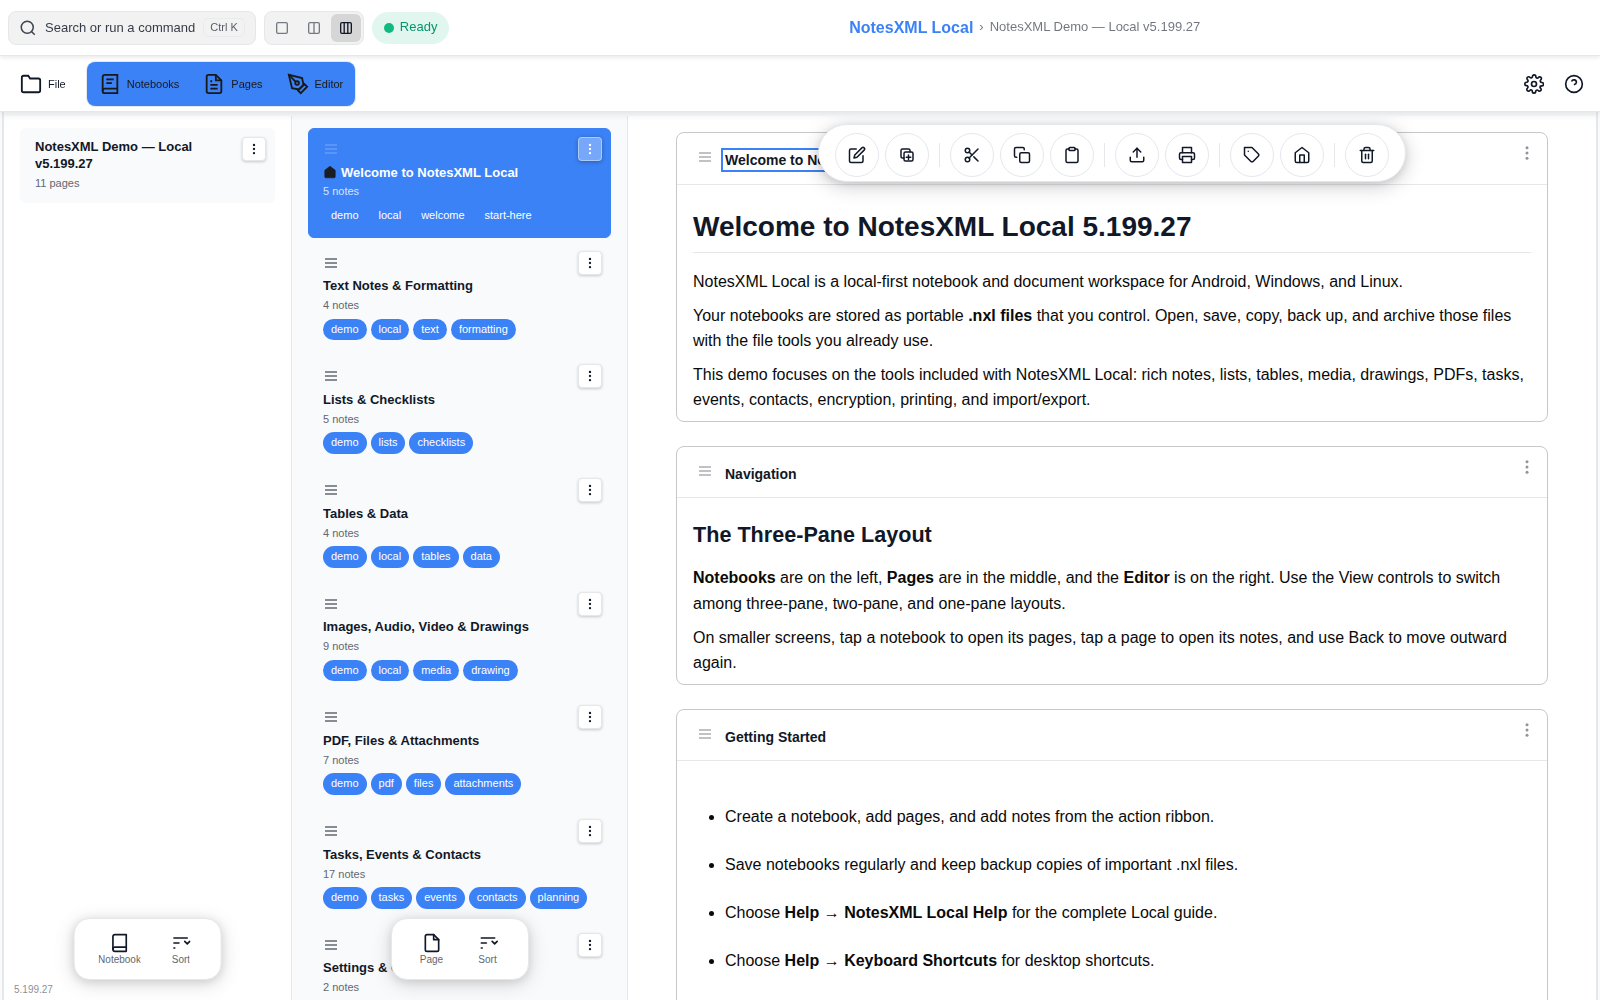This screenshot has width=1600, height=1000.
Task: Select the NotesXML Demo — Local notebook
Action: click(x=147, y=165)
